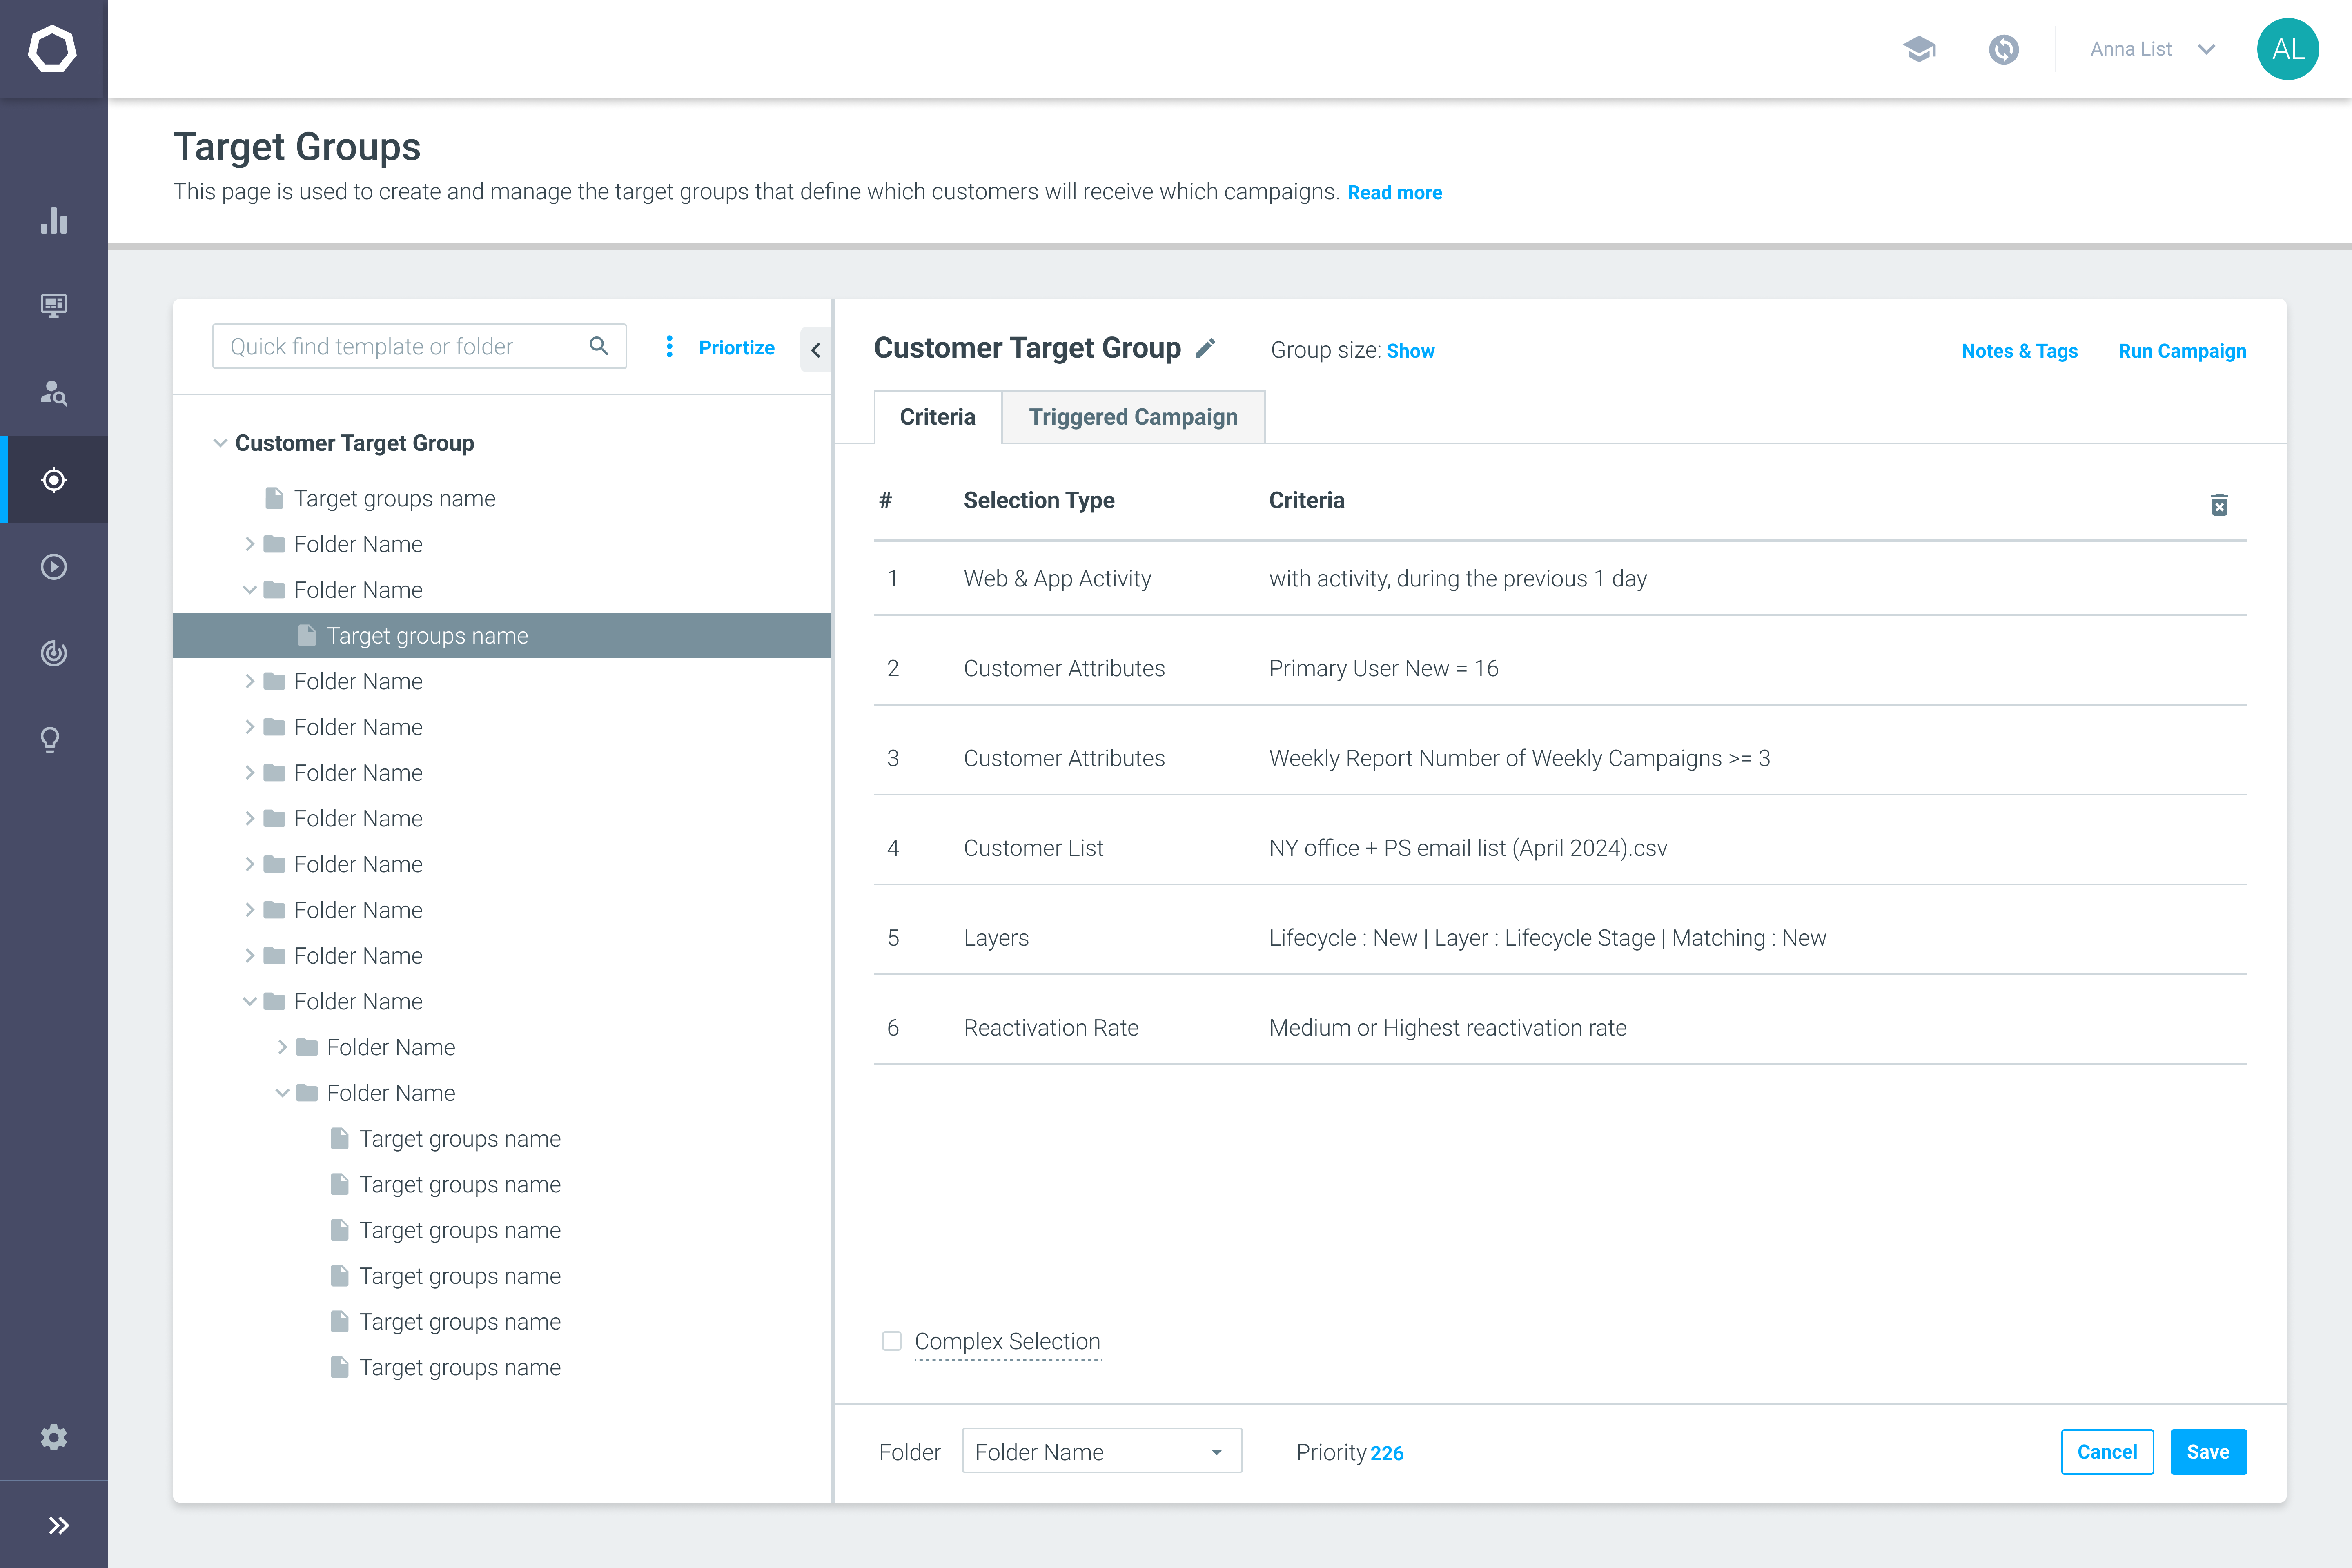This screenshot has height=1568, width=2352.
Task: Select criteria row Web & App Activity
Action: click(x=1560, y=578)
